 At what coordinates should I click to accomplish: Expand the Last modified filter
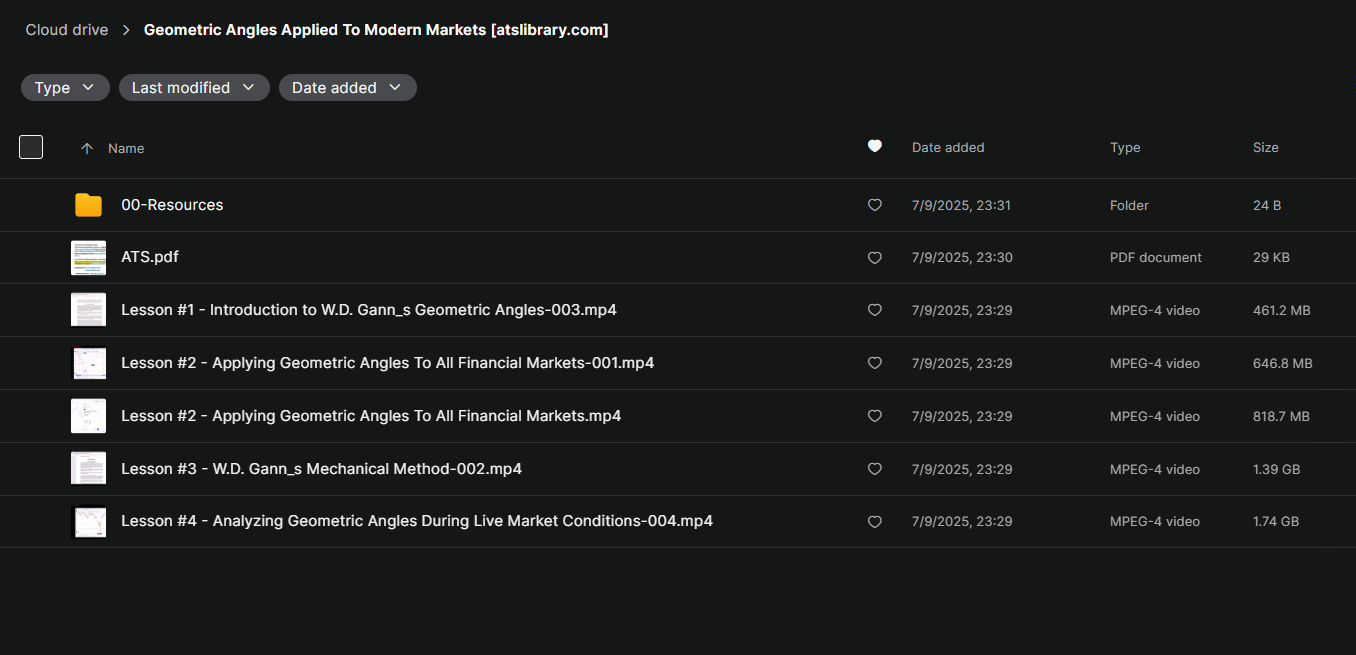[194, 88]
